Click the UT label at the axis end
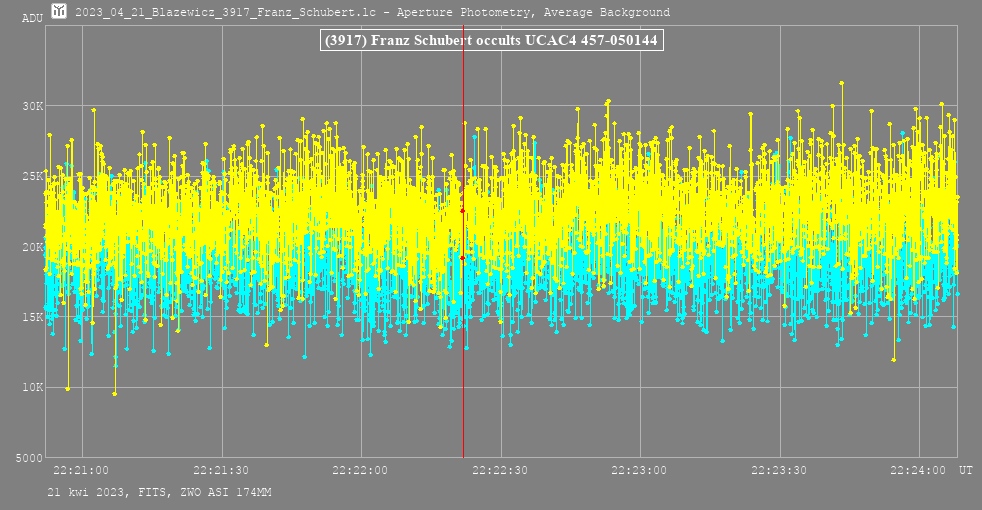 click(x=966, y=470)
